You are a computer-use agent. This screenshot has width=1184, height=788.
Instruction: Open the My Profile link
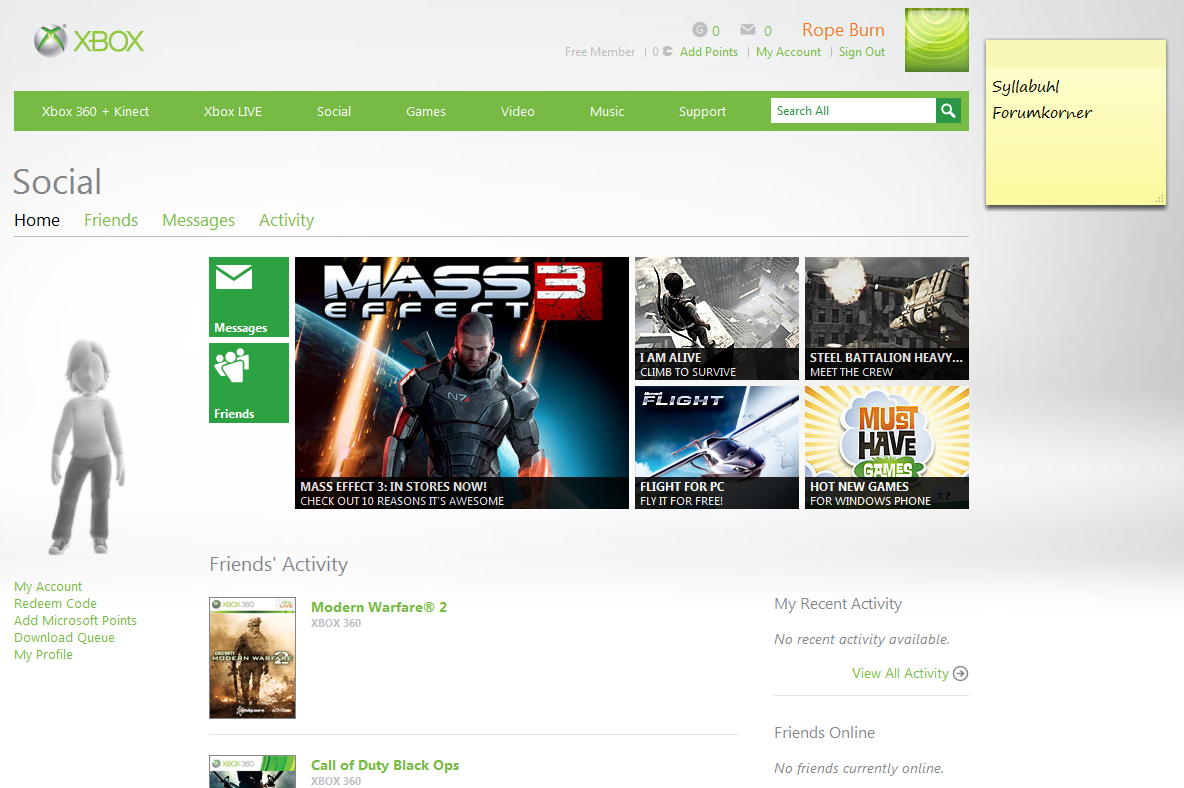point(43,654)
